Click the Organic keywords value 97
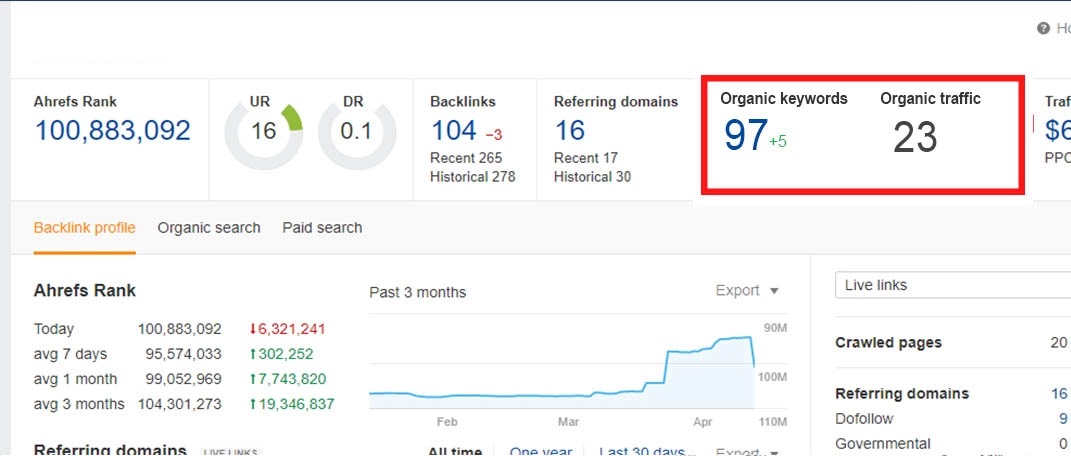The width and height of the screenshot is (1071, 456). [x=745, y=136]
